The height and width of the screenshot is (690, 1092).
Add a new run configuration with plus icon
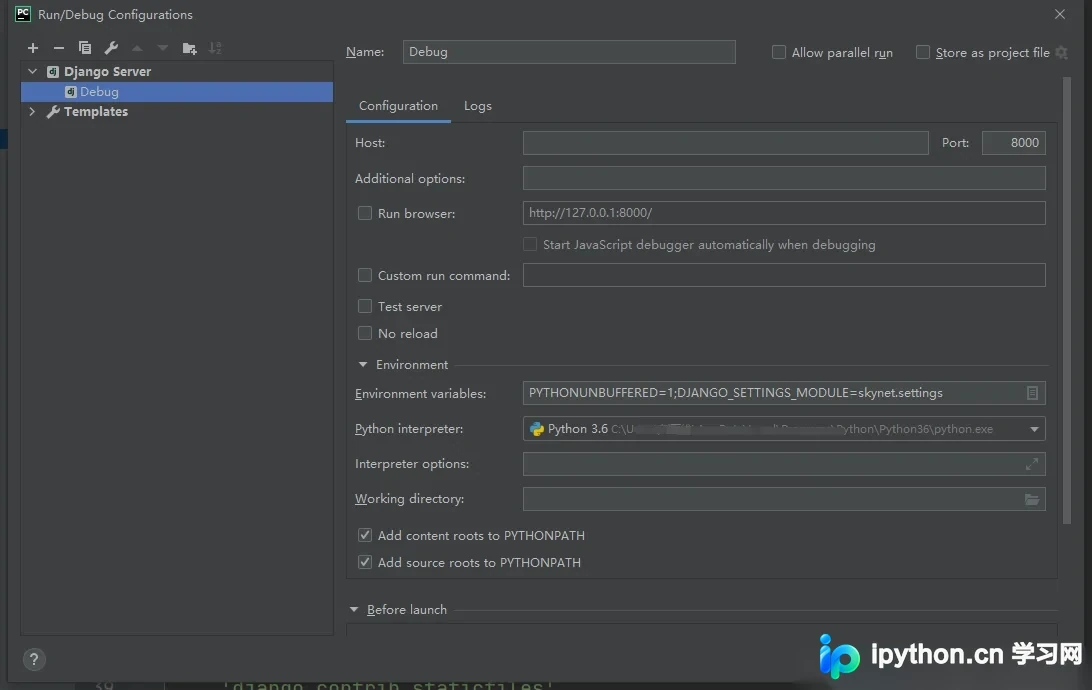(33, 48)
